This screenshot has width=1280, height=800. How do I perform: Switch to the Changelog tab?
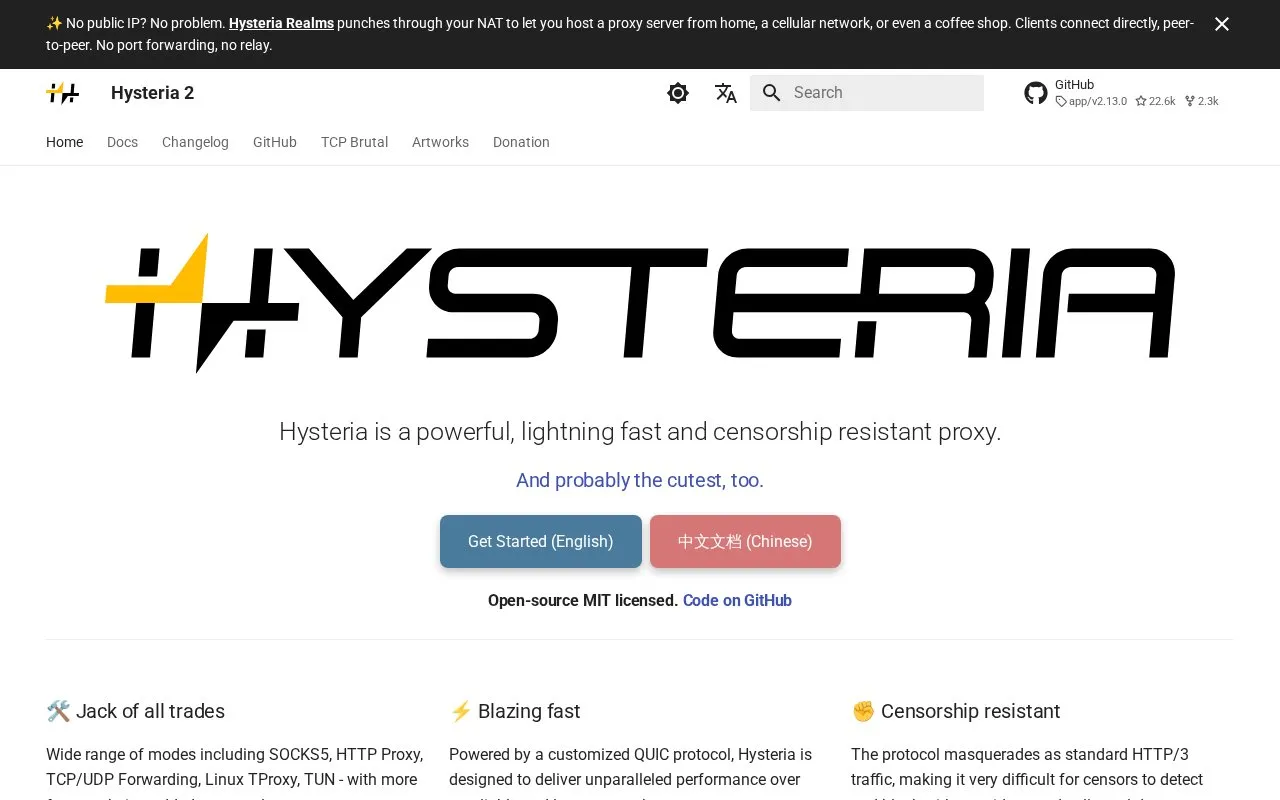pos(195,142)
